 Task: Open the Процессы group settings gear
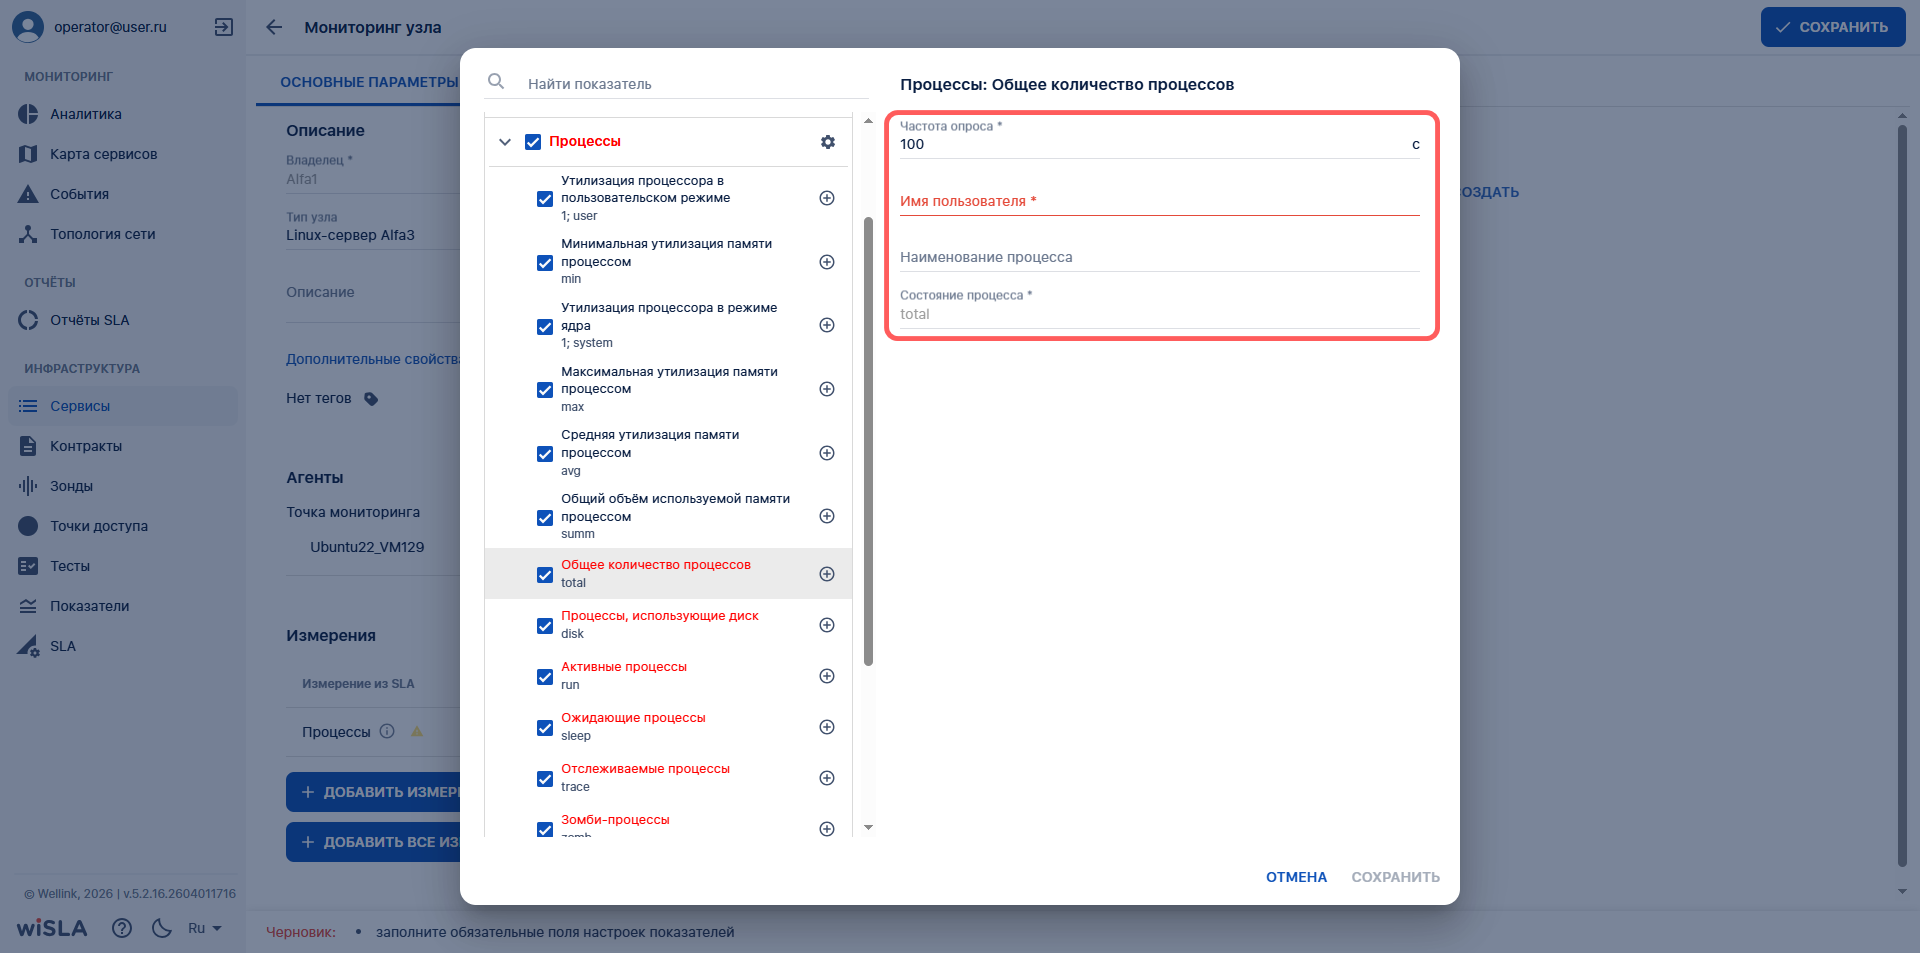click(828, 142)
